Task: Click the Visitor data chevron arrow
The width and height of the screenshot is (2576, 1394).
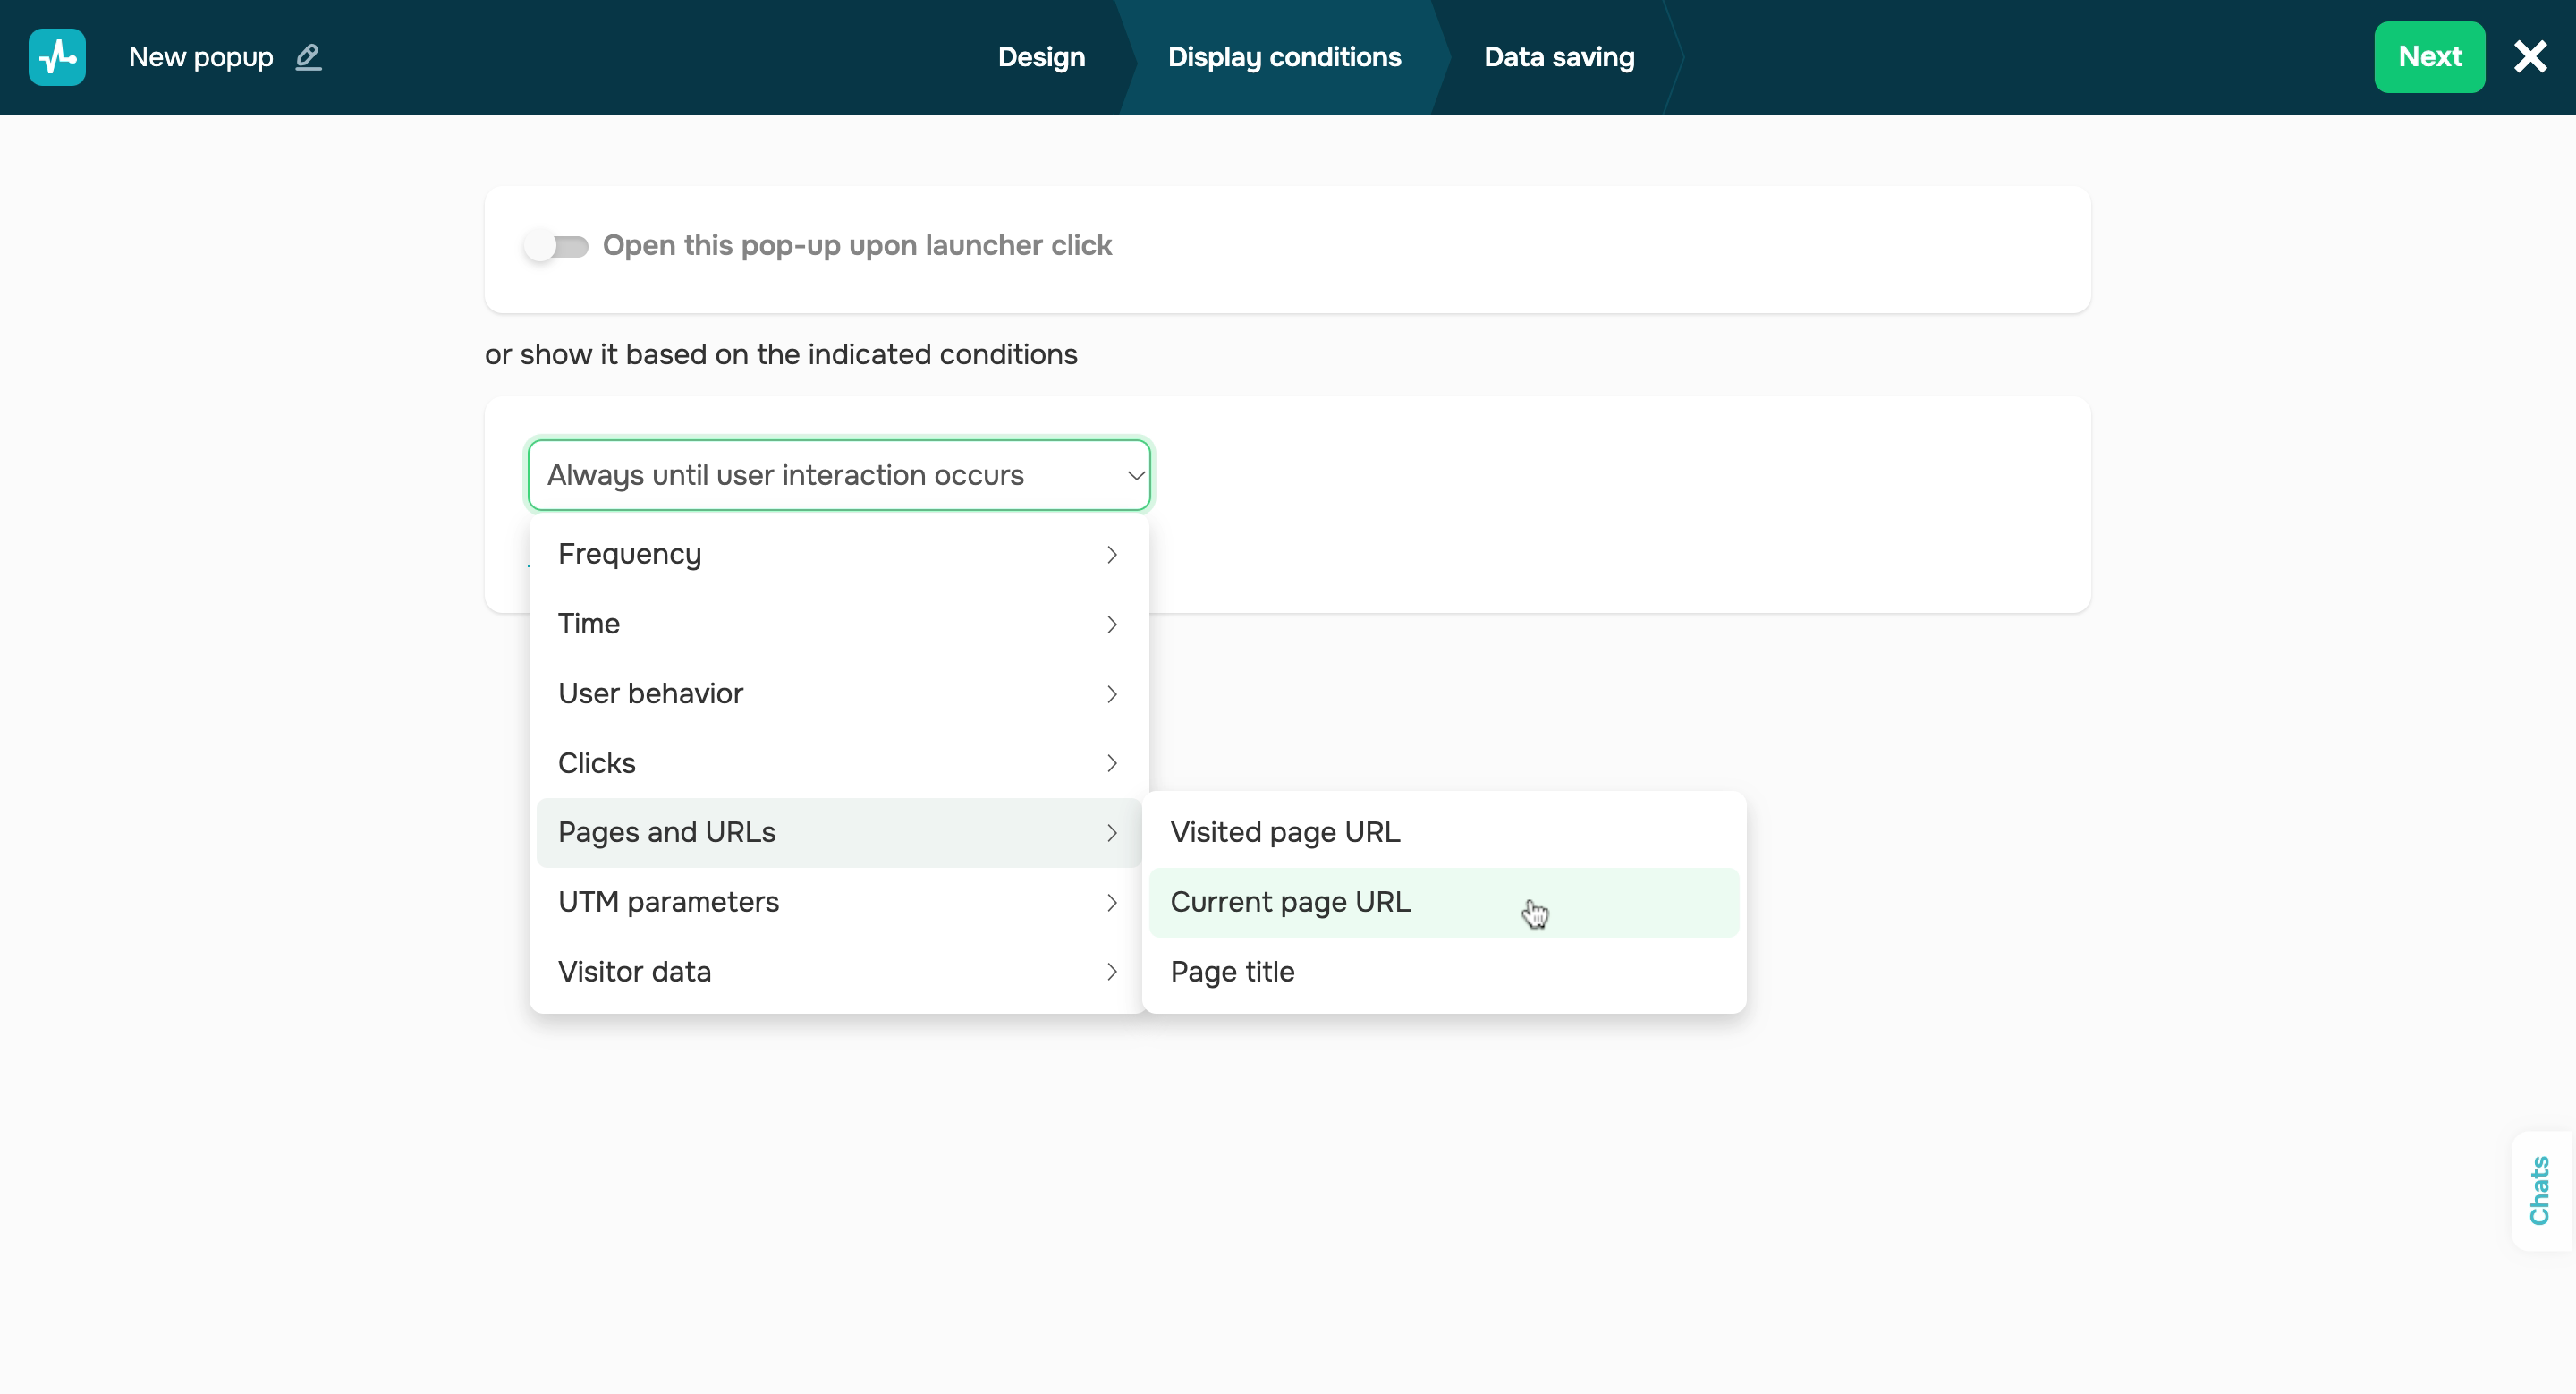Action: (x=1111, y=972)
